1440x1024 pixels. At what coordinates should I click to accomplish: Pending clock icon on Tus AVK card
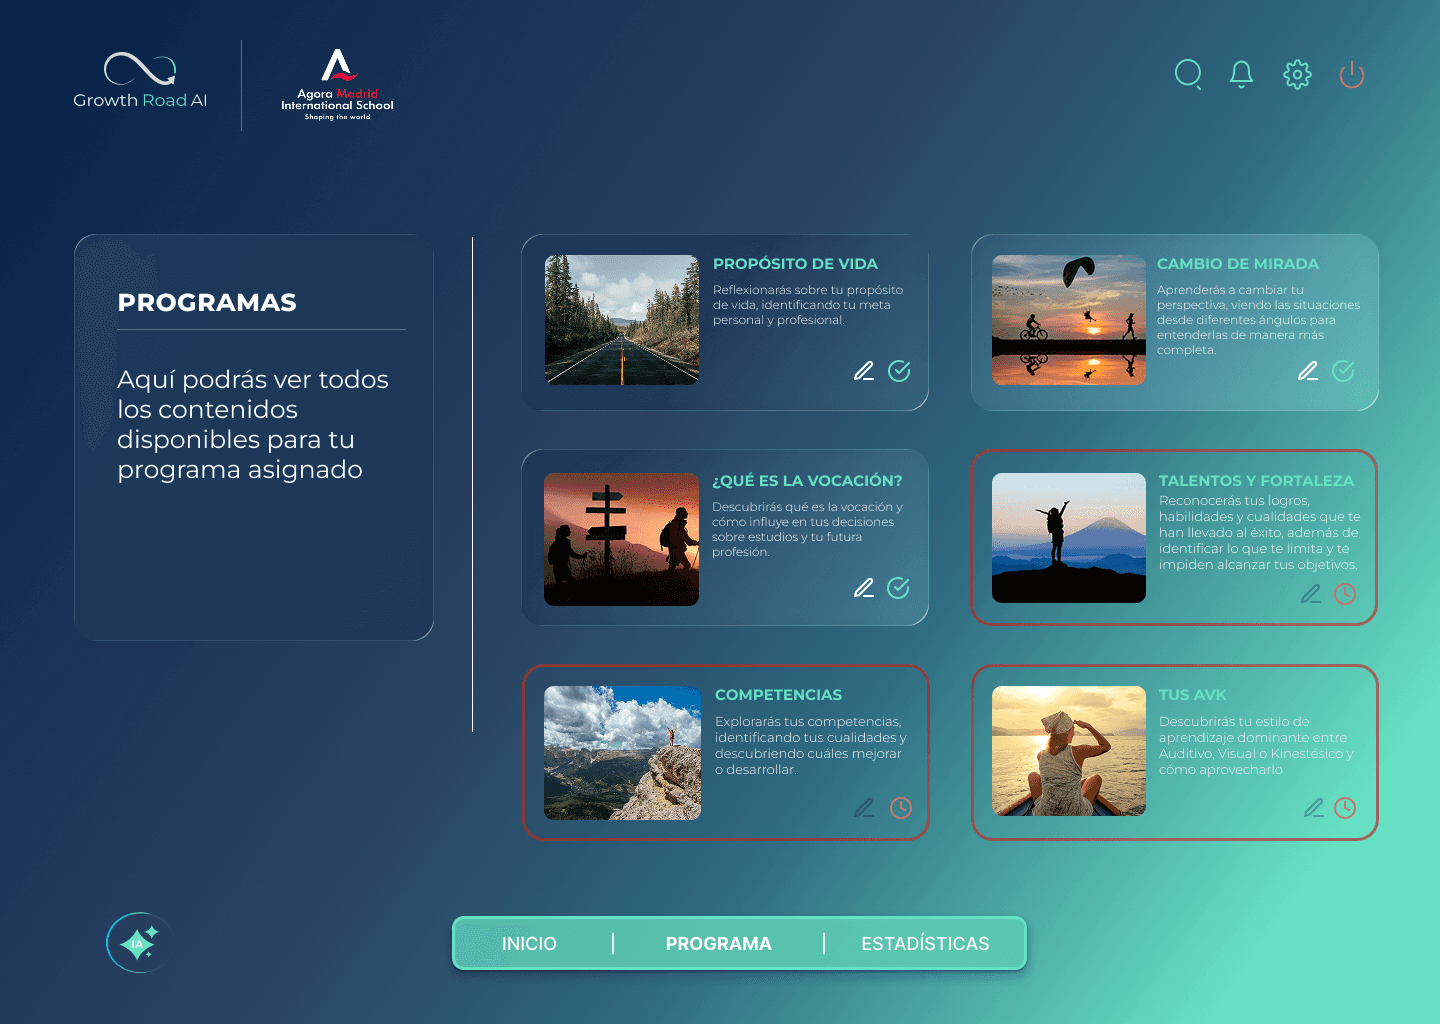pos(1345,808)
